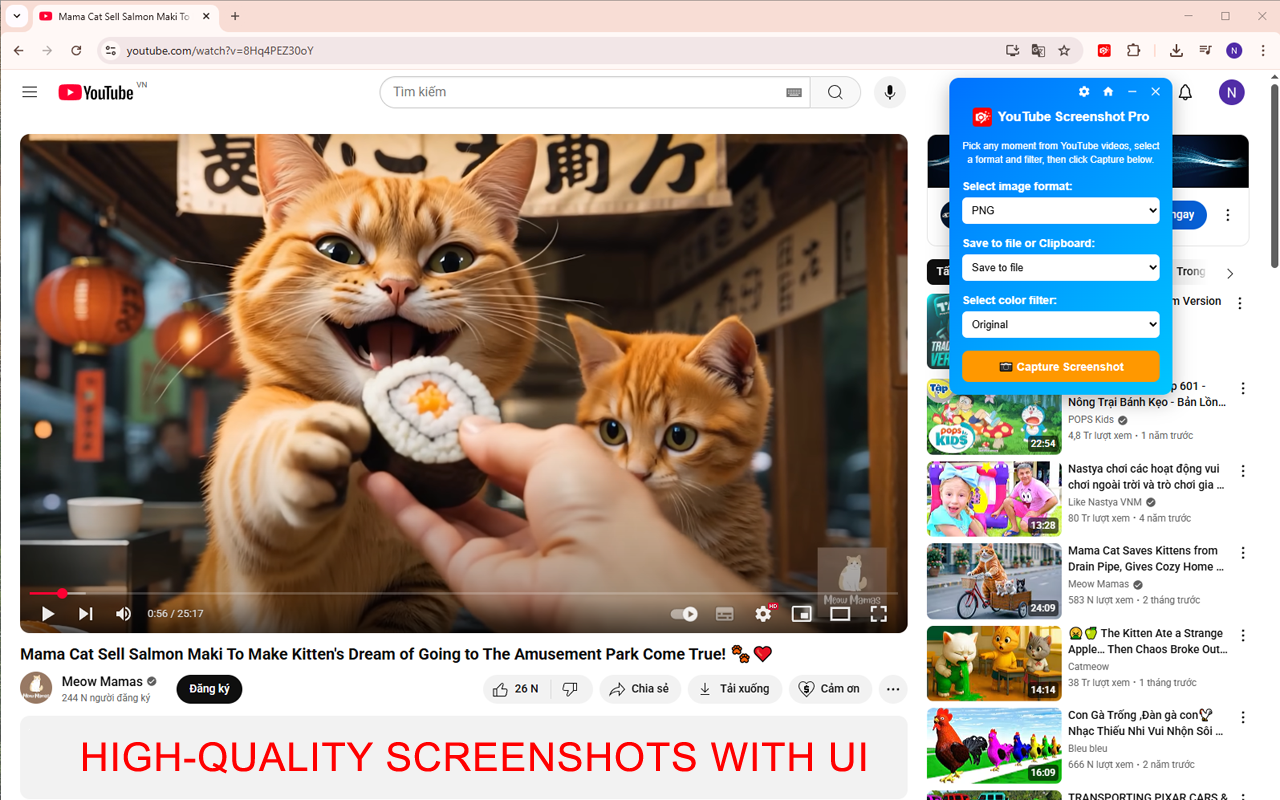Open the media controls icon
Screen dimensions: 1280x800
click(1205, 50)
